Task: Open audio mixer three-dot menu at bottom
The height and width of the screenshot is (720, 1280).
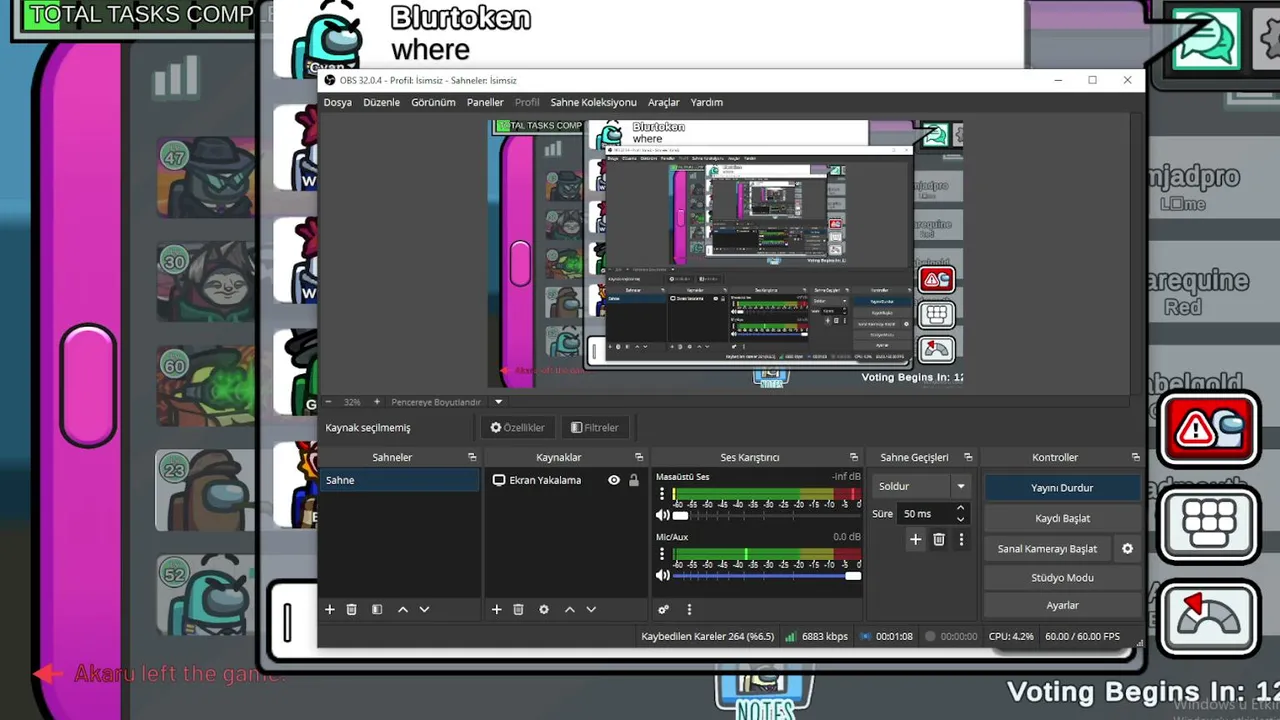Action: point(689,609)
